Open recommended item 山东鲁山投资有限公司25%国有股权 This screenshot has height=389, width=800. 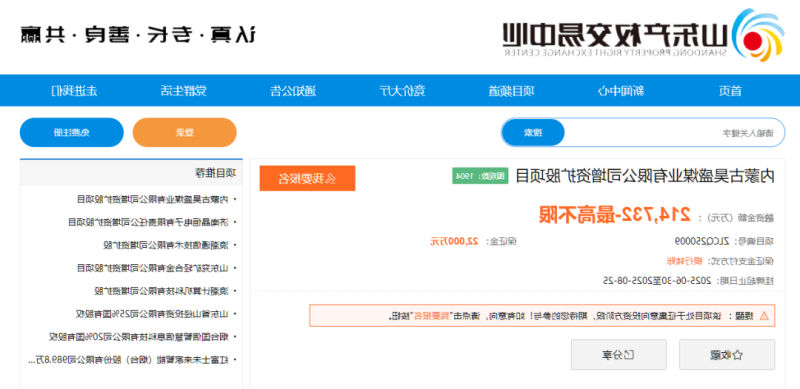[152, 313]
